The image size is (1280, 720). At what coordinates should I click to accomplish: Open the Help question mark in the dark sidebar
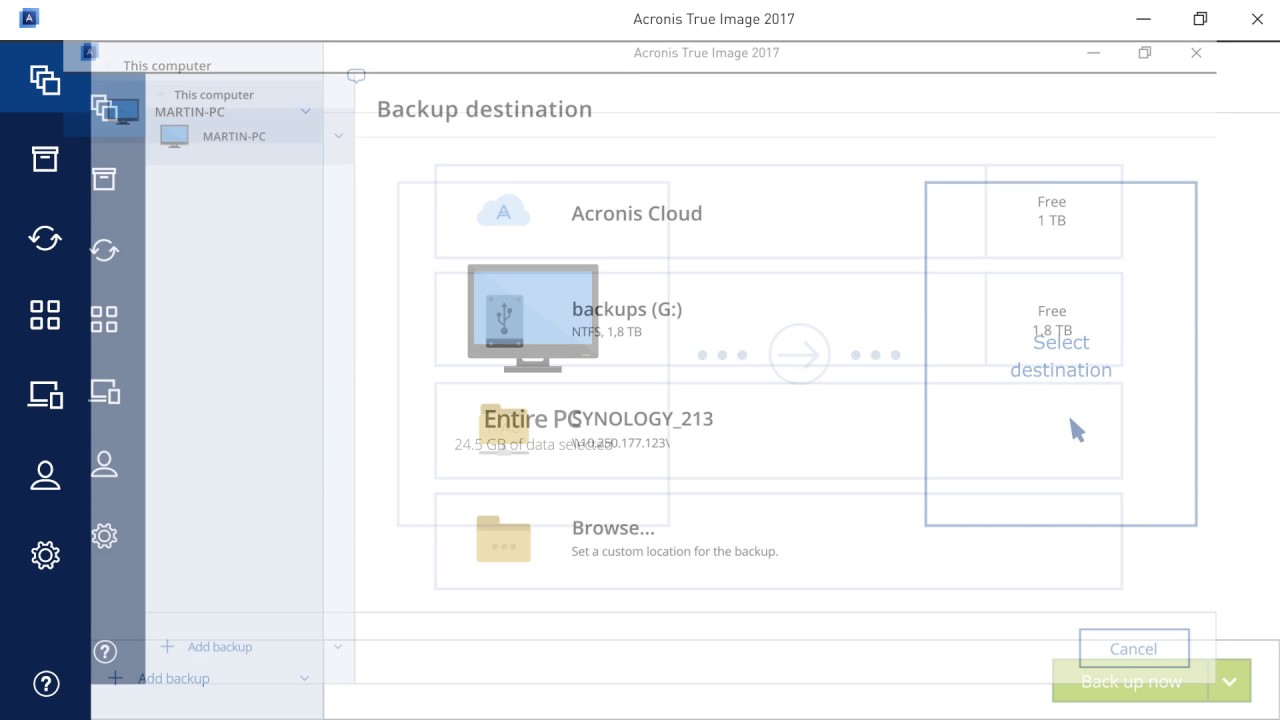[x=45, y=684]
